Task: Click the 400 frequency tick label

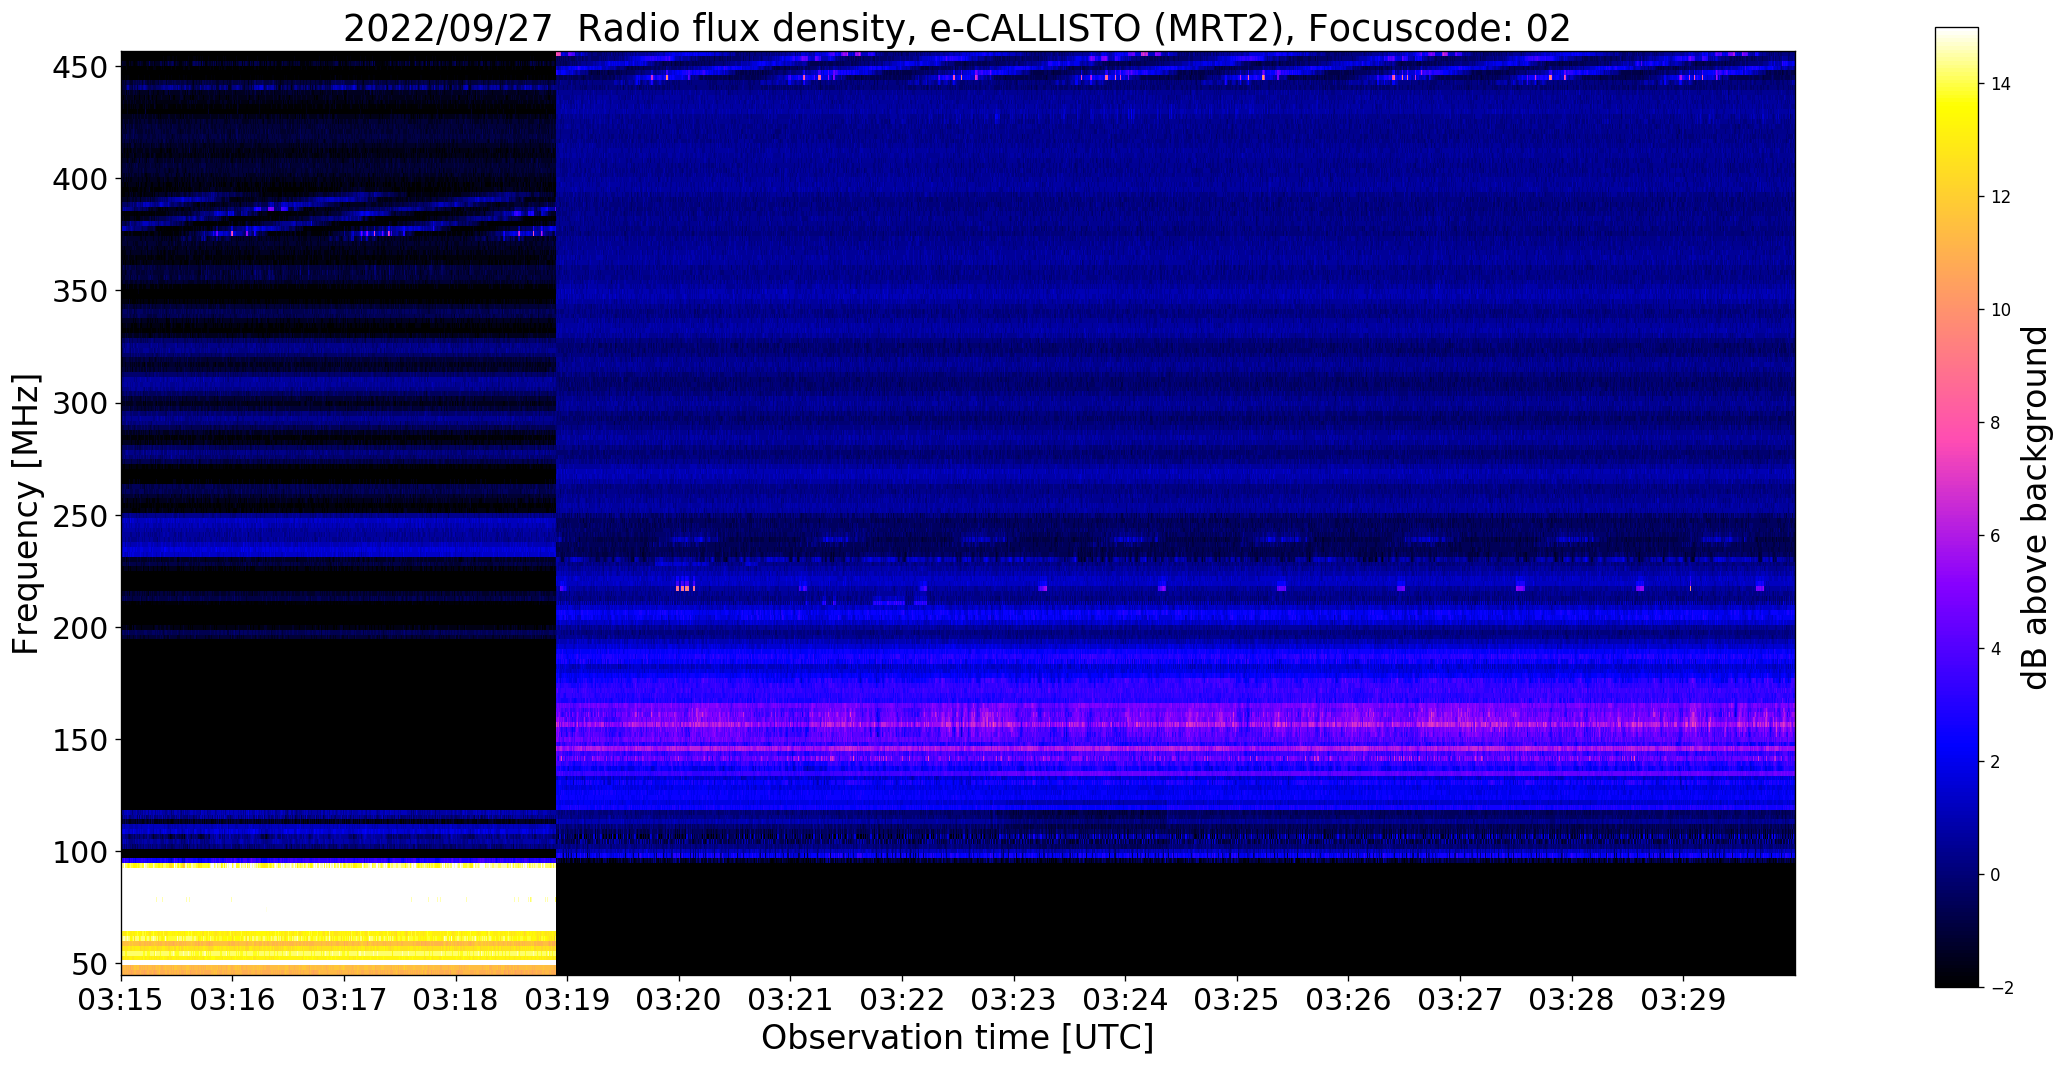Action: [x=79, y=179]
